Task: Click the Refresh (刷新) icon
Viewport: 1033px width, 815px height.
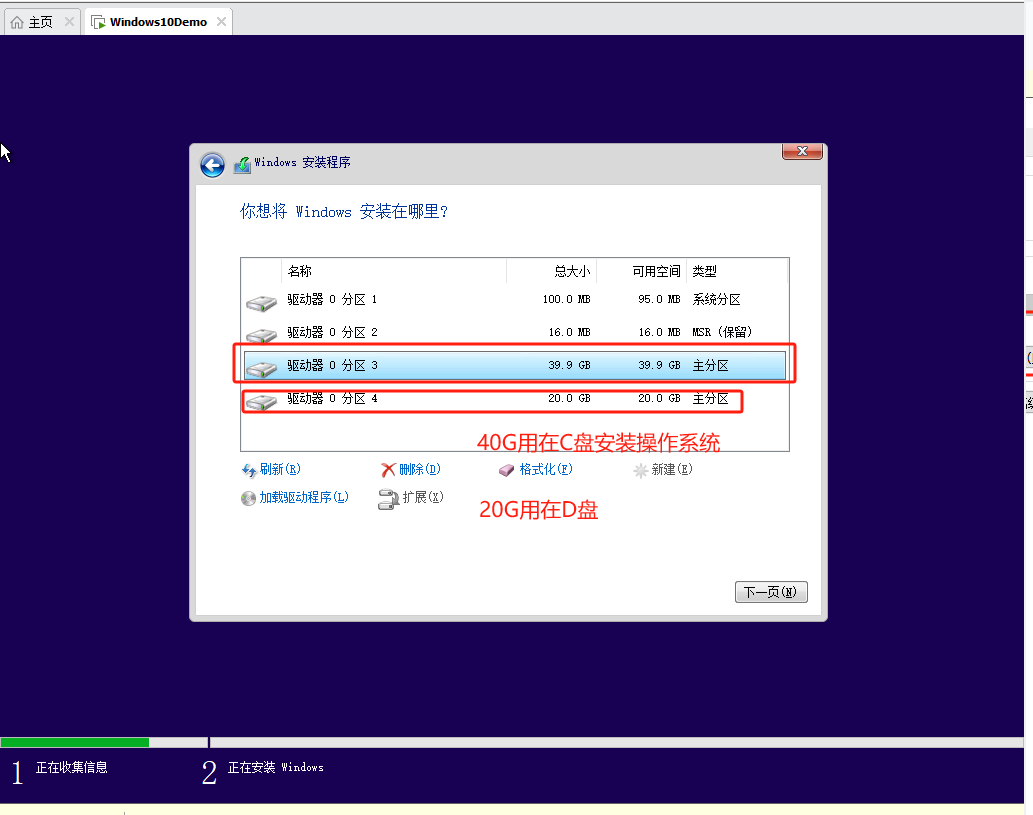Action: coord(249,470)
